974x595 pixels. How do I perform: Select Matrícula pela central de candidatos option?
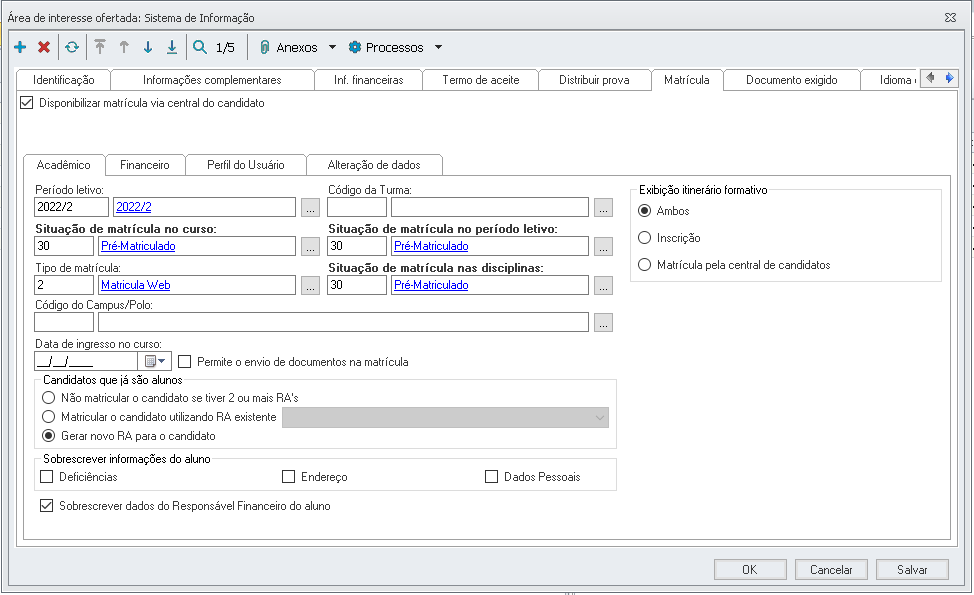point(645,265)
